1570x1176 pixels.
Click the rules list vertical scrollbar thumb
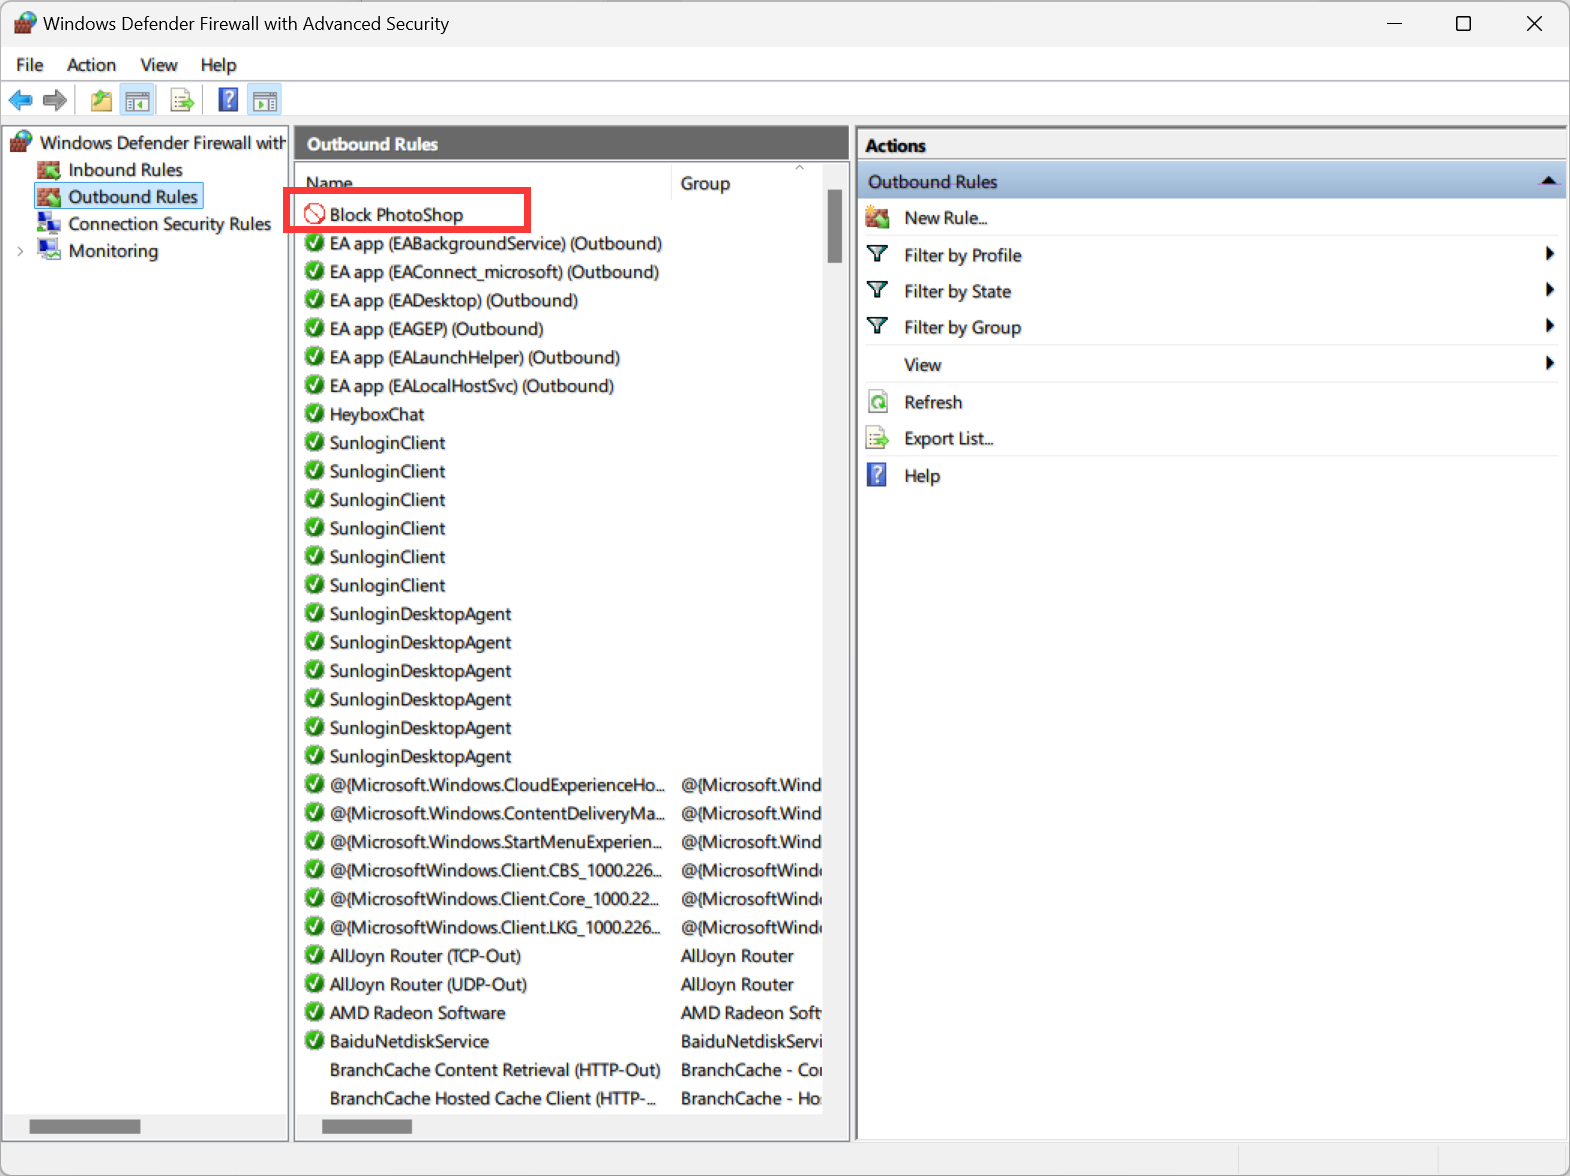pyautogui.click(x=835, y=227)
